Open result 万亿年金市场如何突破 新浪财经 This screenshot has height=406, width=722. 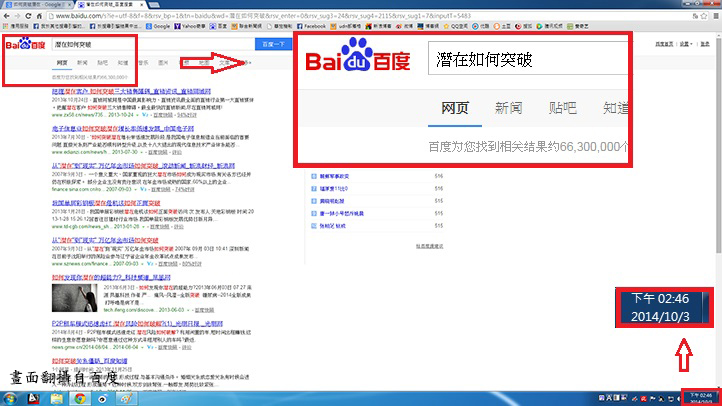143,166
